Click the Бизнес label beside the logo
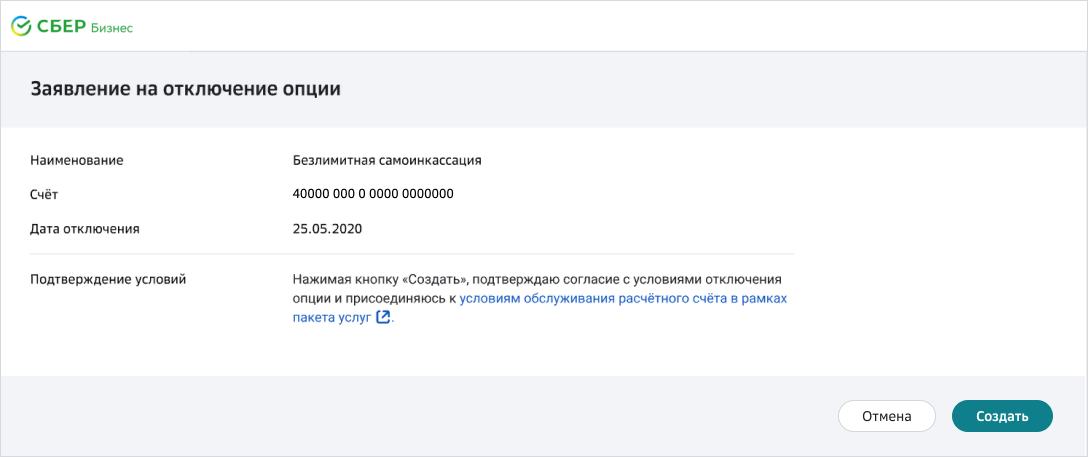This screenshot has width=1088, height=457. pyautogui.click(x=113, y=27)
